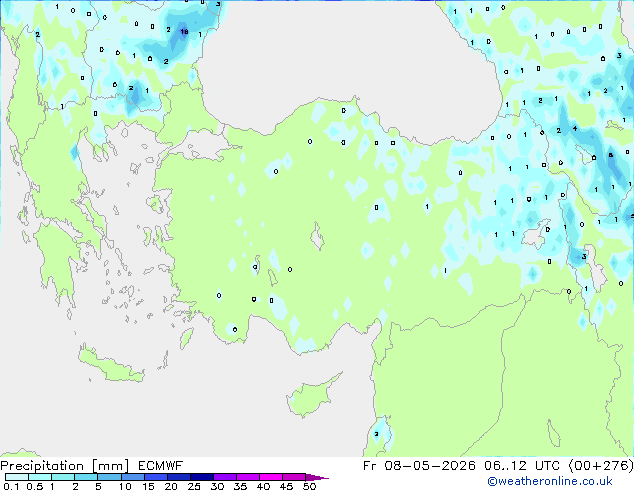Image resolution: width=634 pixels, height=490 pixels.
Task: Click the Crete island on the map
Action: coord(110,366)
